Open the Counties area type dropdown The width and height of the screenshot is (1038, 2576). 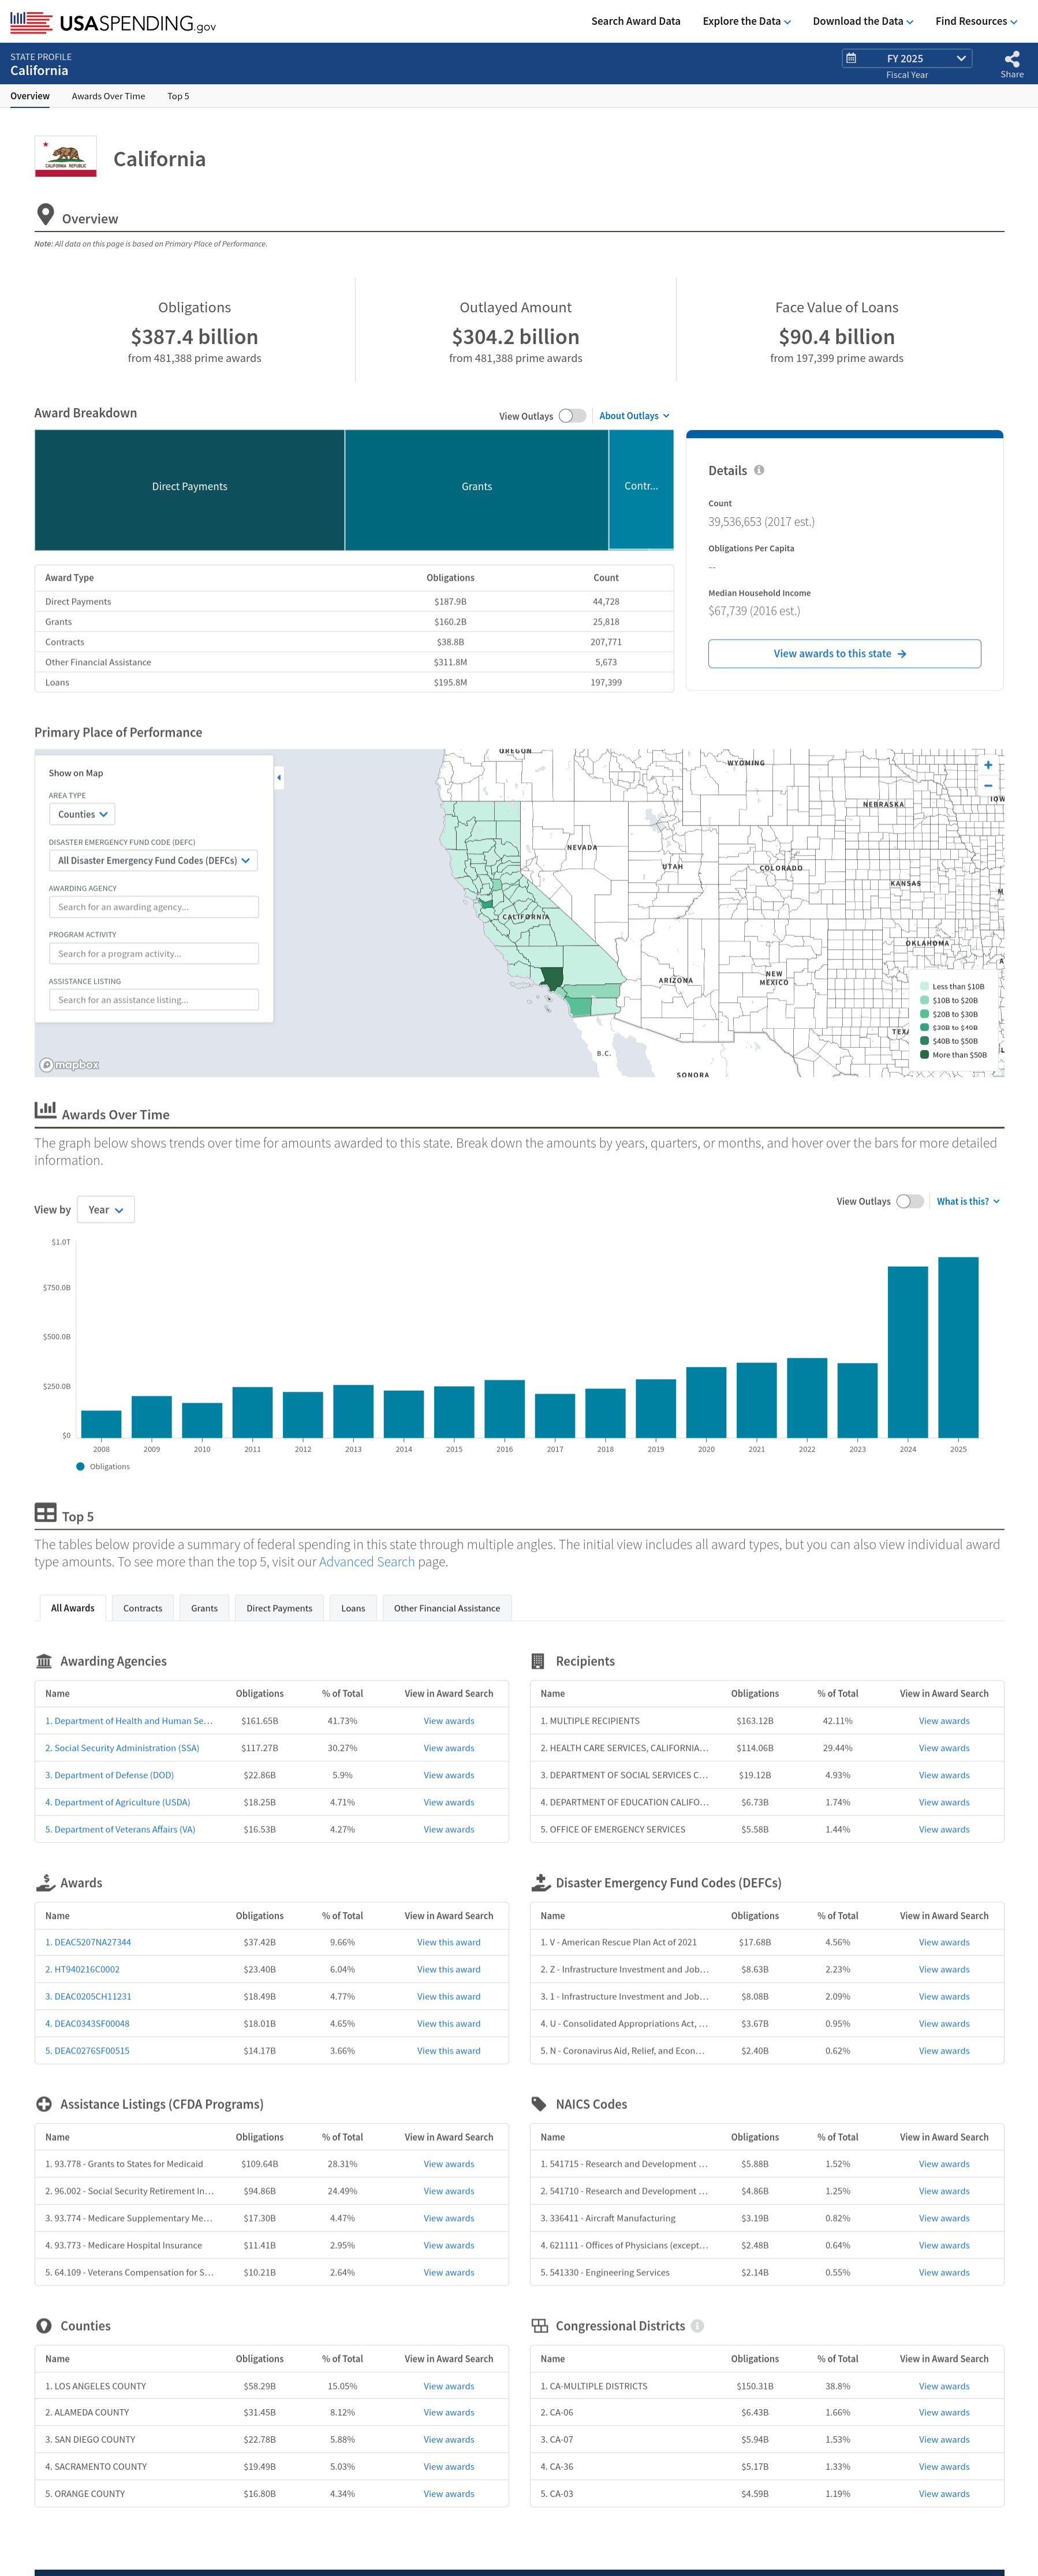[x=82, y=814]
